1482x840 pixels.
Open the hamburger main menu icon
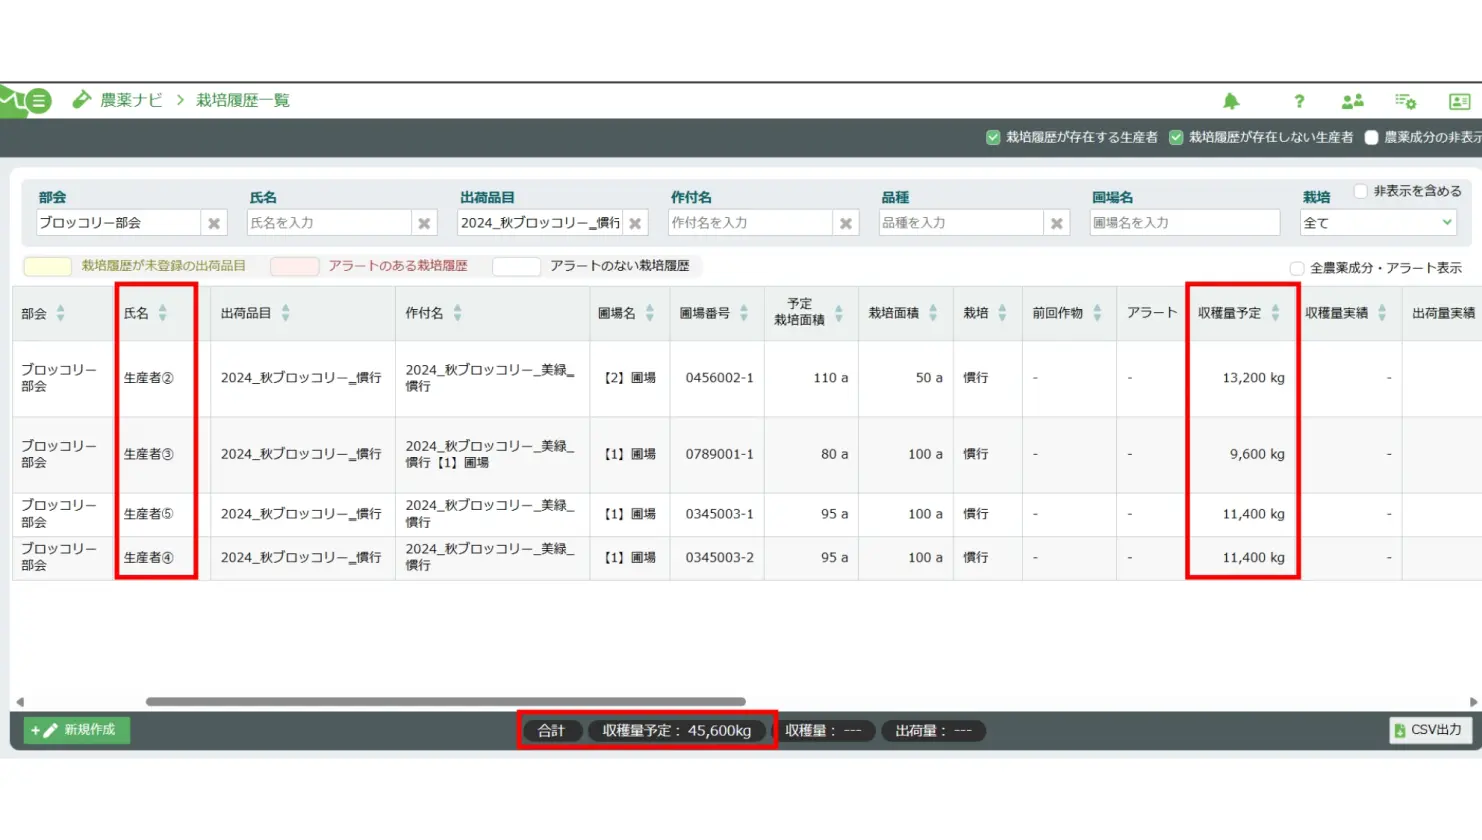38,101
